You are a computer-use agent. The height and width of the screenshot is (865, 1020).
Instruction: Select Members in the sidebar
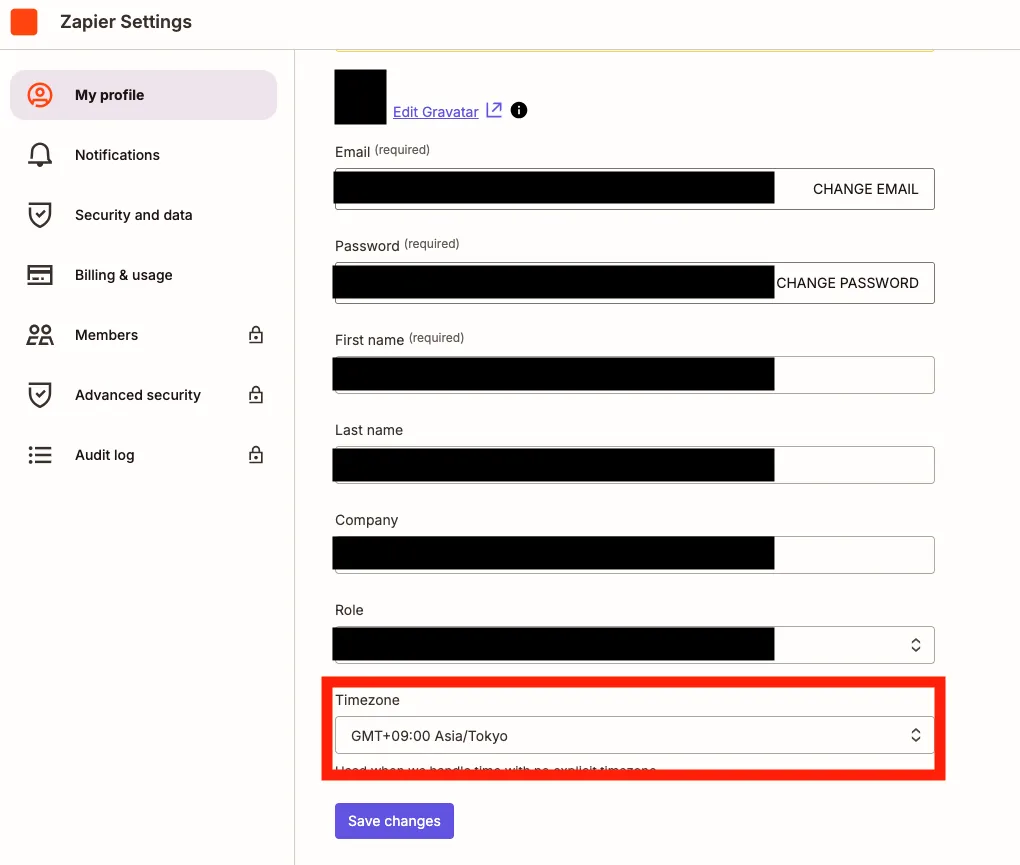pyautogui.click(x=143, y=335)
